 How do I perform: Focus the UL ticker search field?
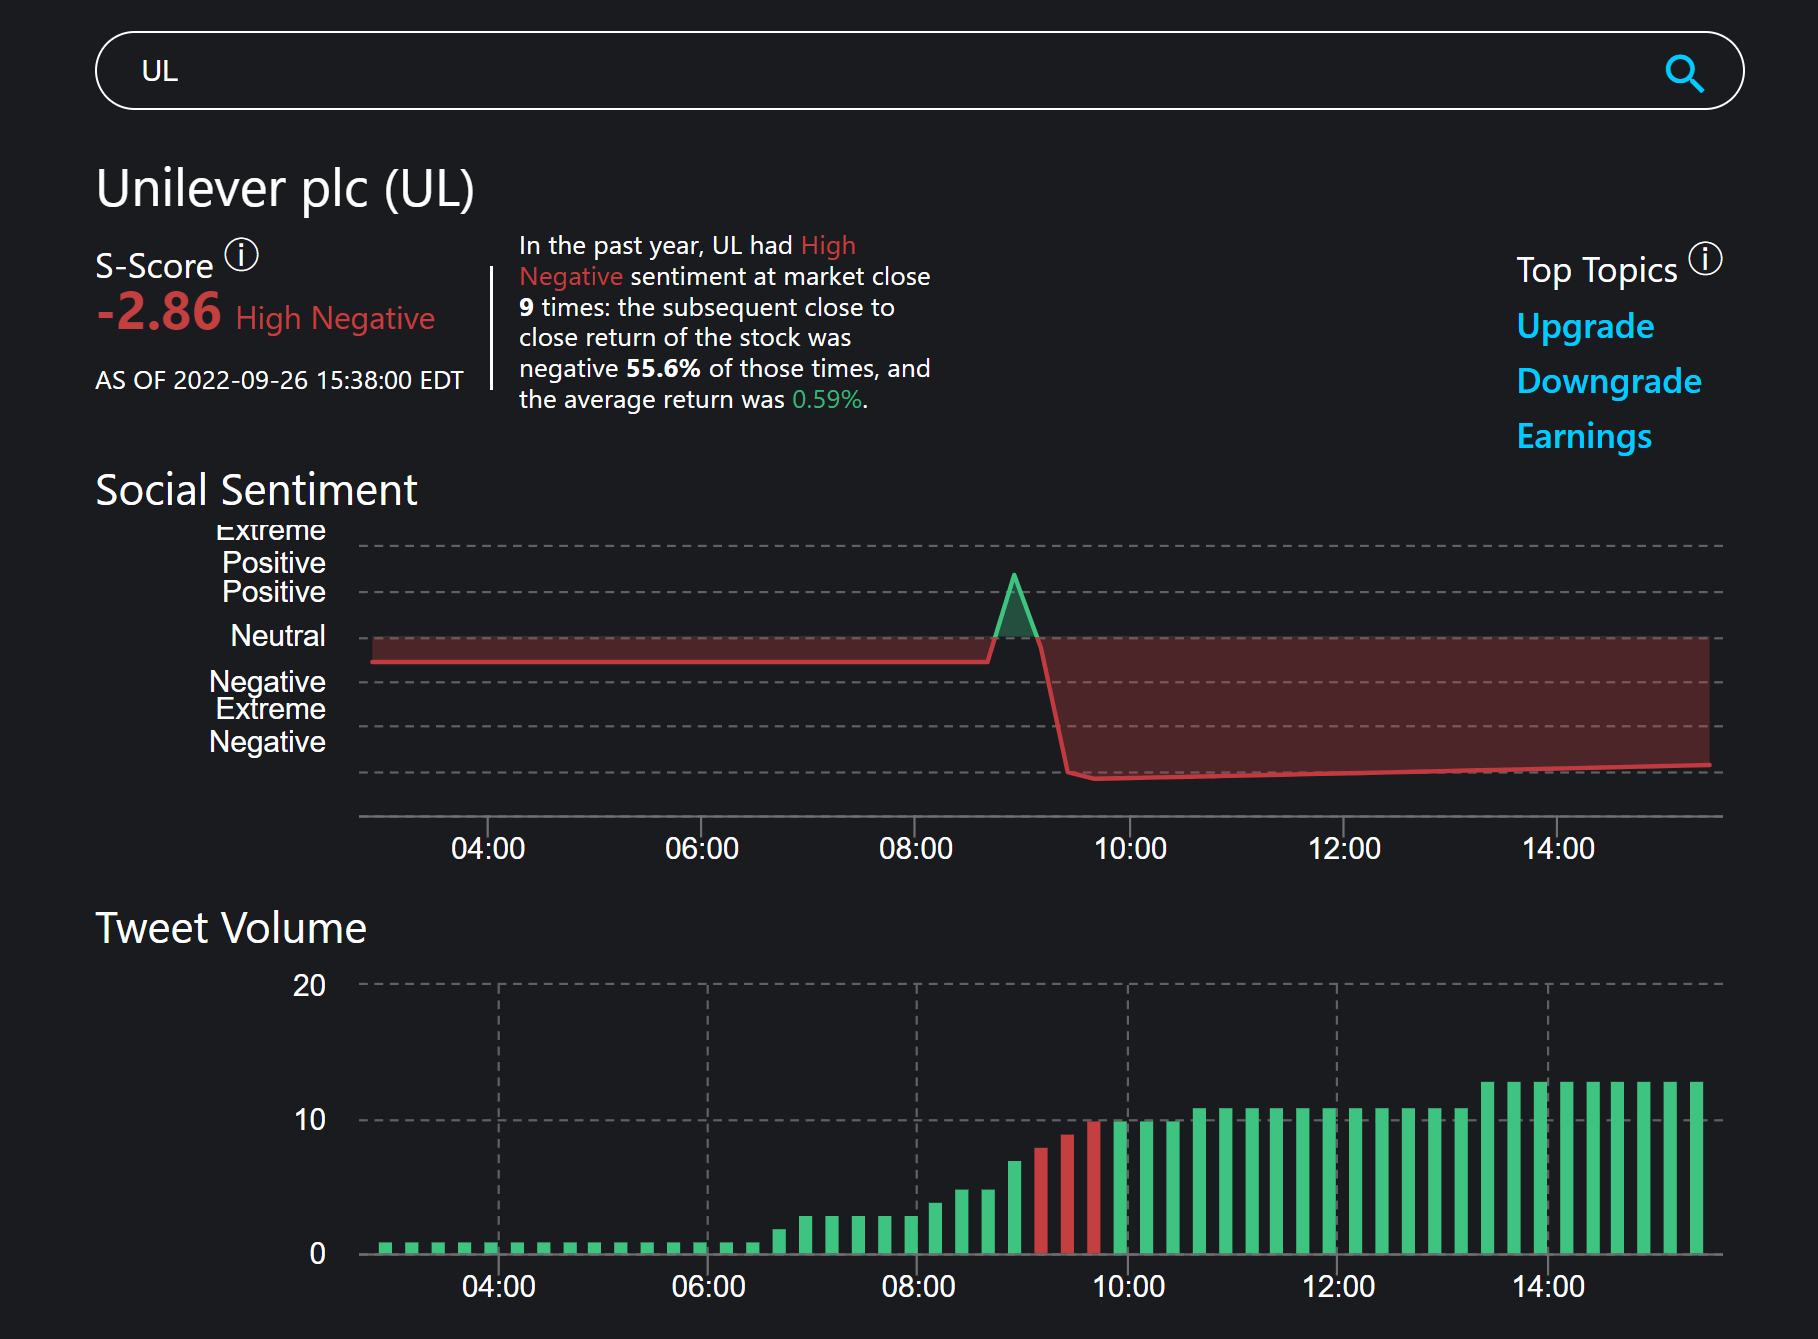pos(919,71)
